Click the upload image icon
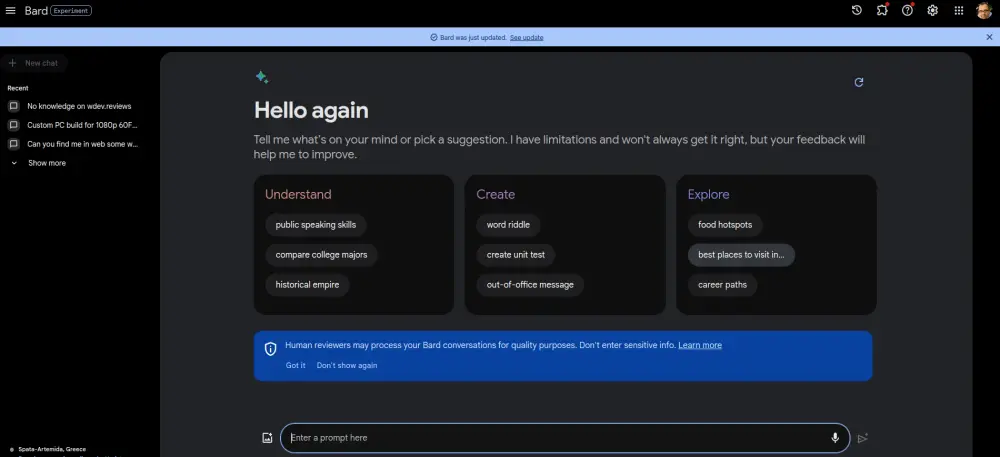The width and height of the screenshot is (1000, 457). coord(267,438)
